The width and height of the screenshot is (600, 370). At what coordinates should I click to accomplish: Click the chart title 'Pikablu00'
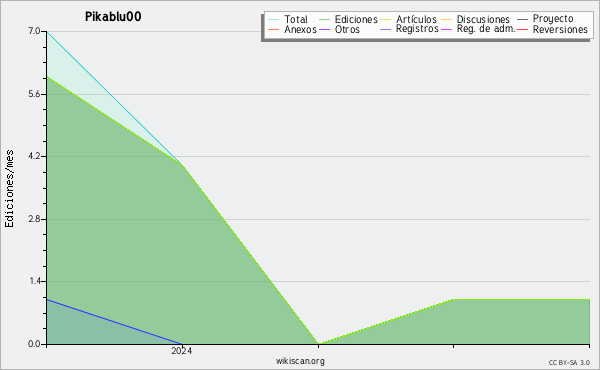[x=113, y=17]
